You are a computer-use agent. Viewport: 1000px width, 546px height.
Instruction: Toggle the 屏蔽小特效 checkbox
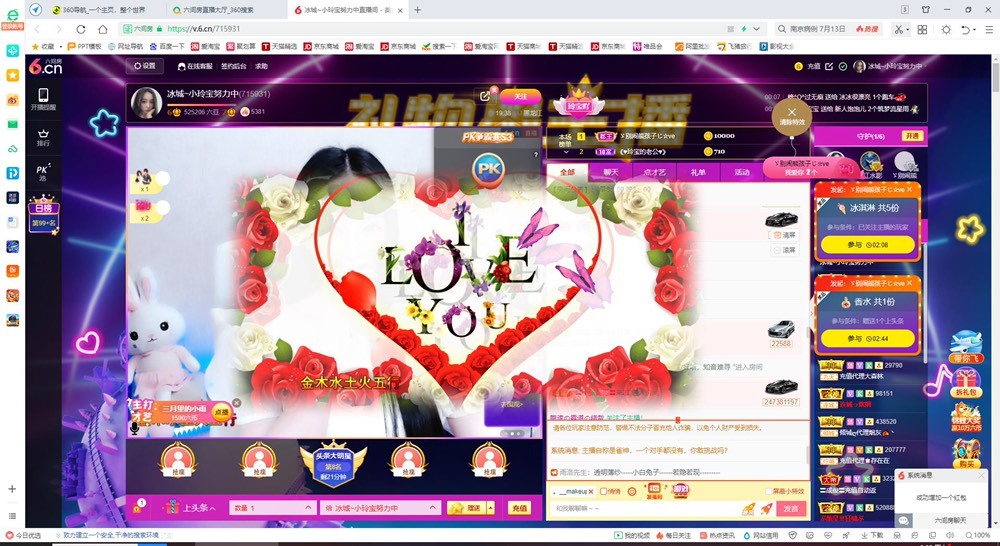click(x=768, y=491)
